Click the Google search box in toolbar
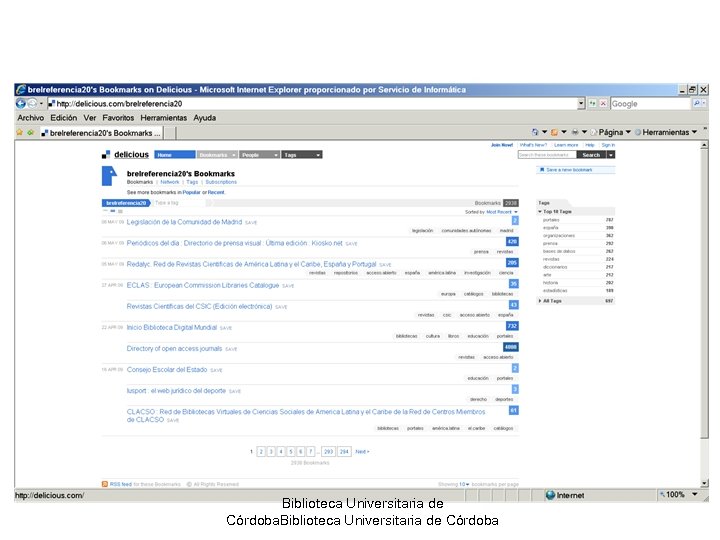This screenshot has width=720, height=540. click(651, 104)
